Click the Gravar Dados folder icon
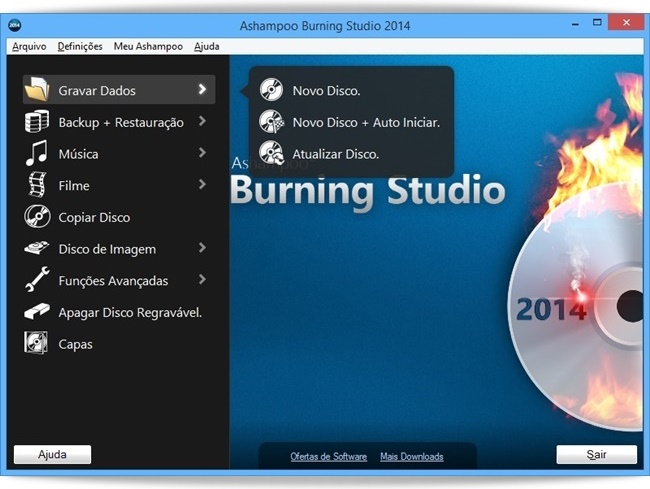Image resolution: width=650 pixels, height=489 pixels. 37,89
